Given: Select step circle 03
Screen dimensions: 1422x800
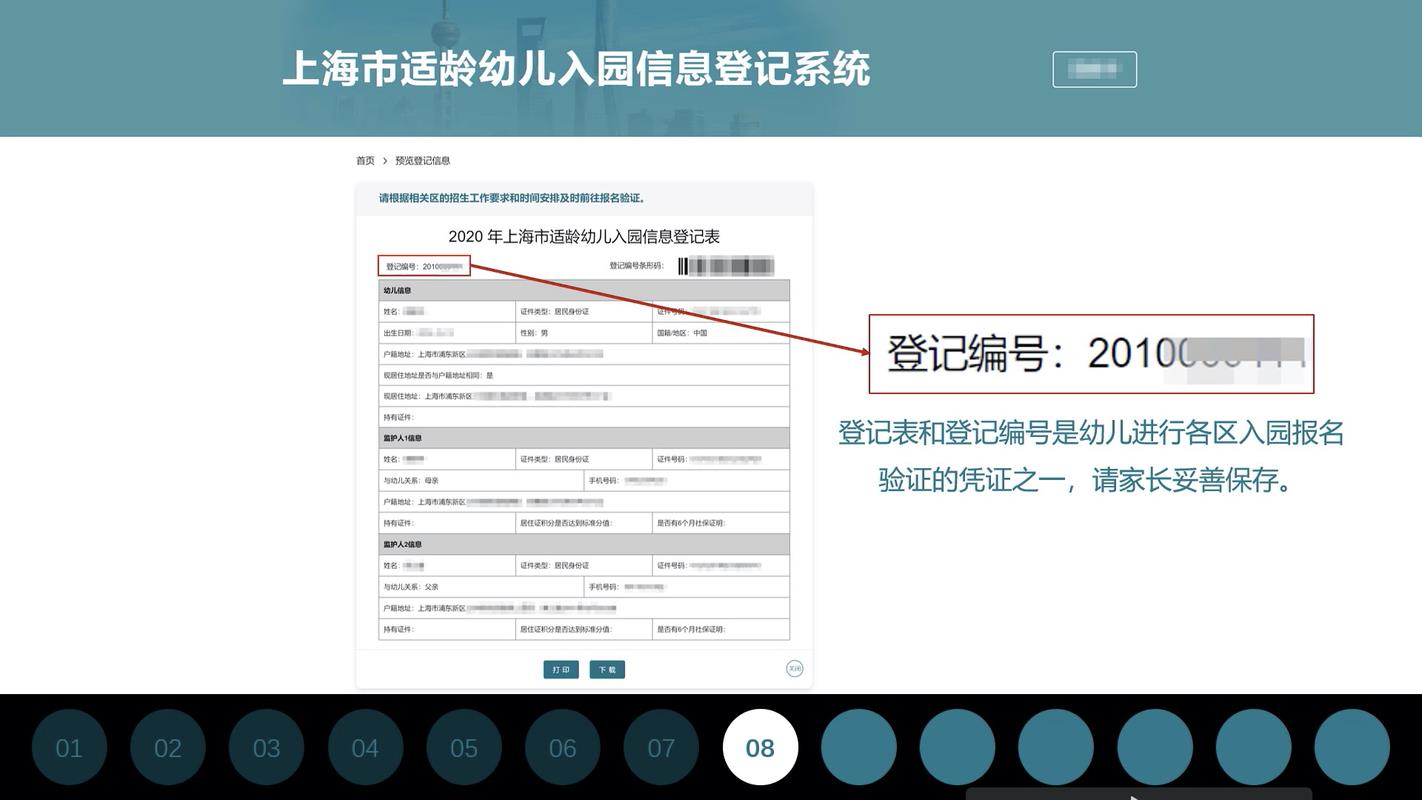Looking at the screenshot, I should (x=266, y=746).
